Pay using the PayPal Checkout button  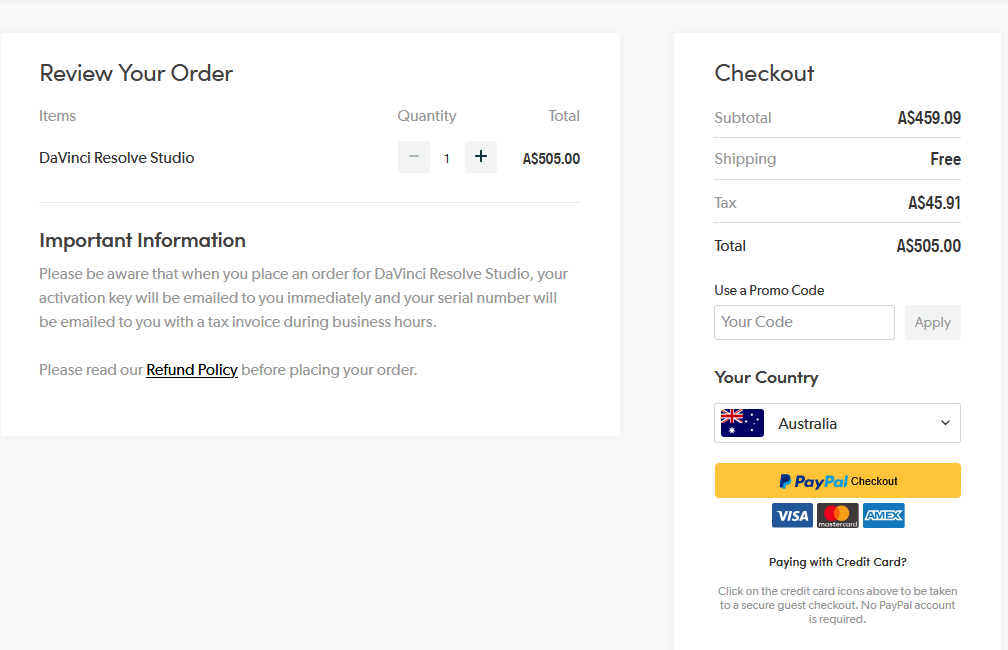[837, 481]
